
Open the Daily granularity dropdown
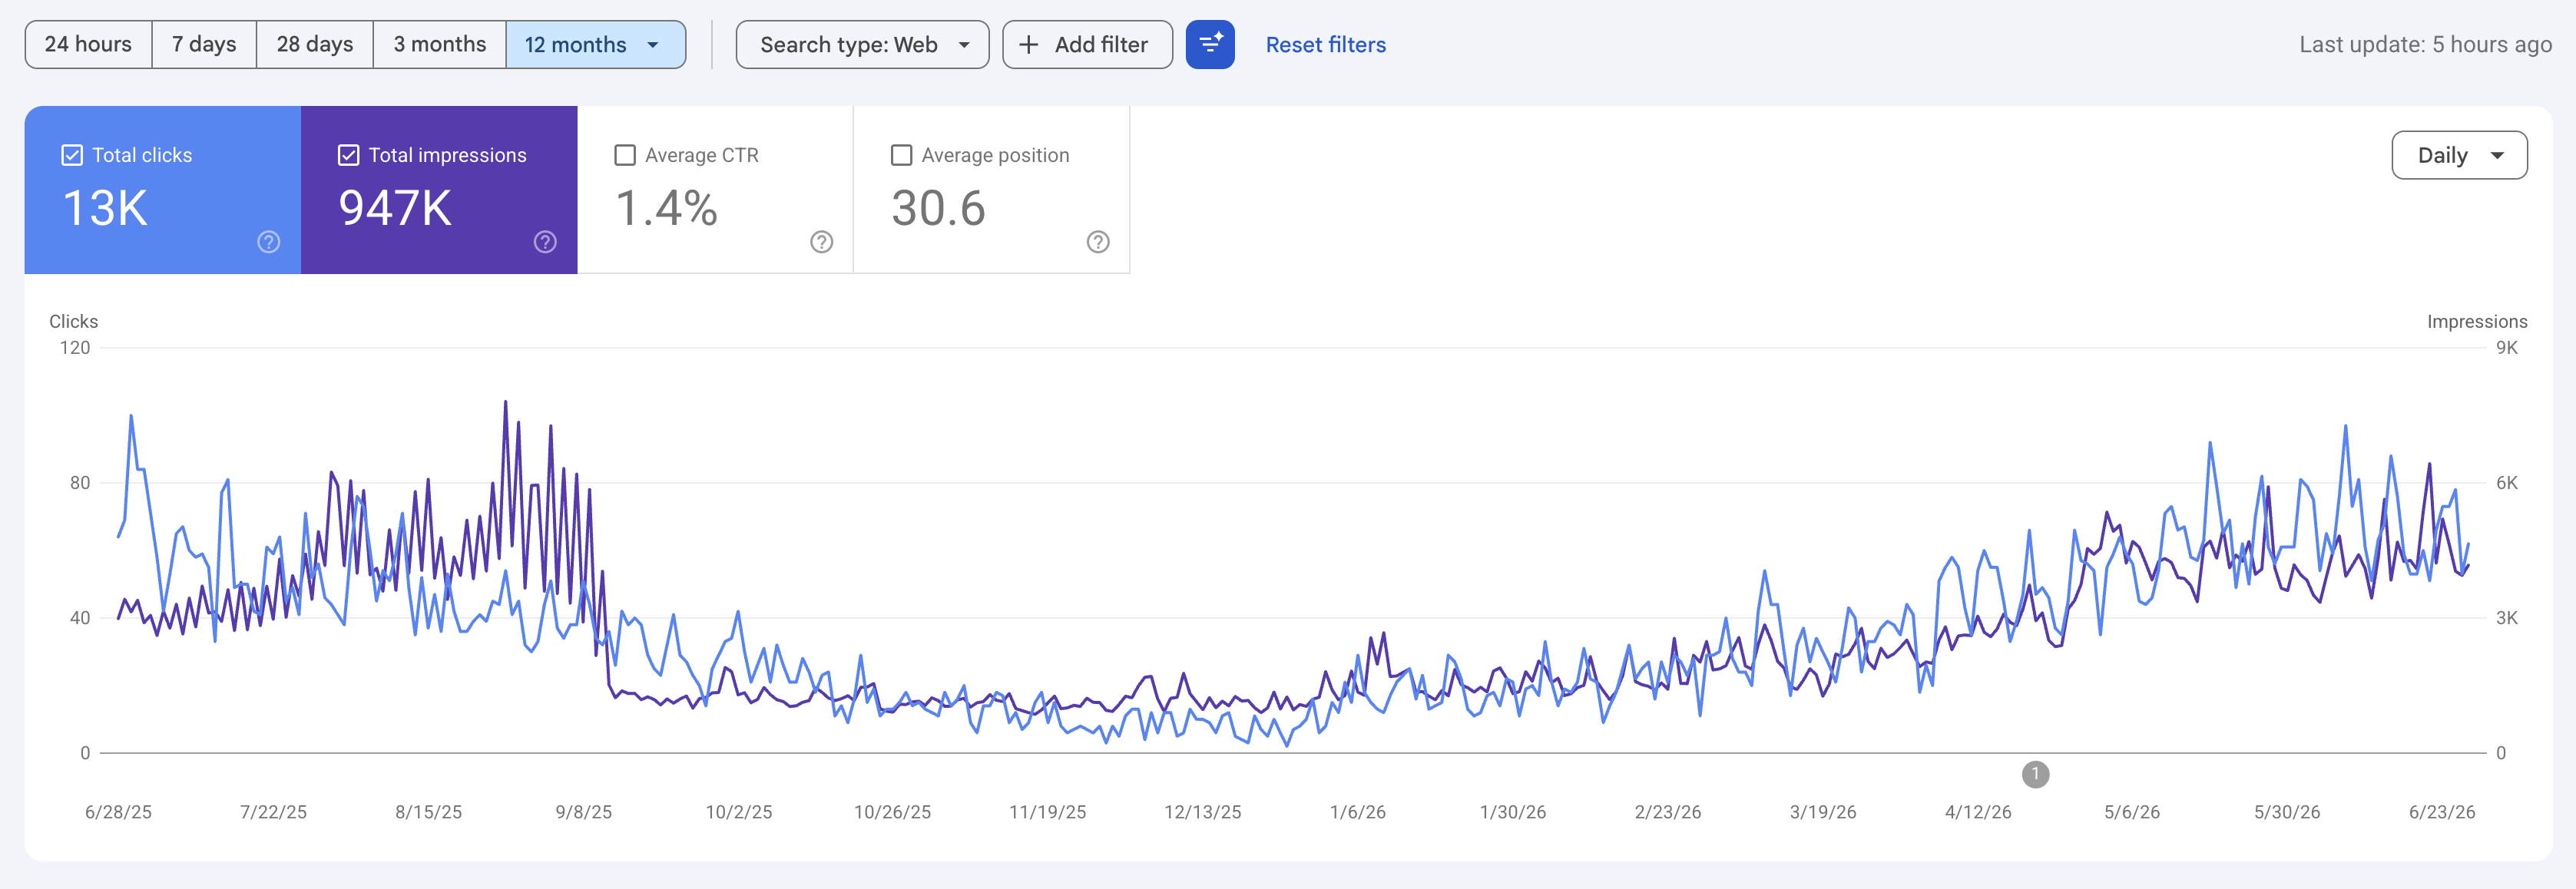[x=2459, y=155]
